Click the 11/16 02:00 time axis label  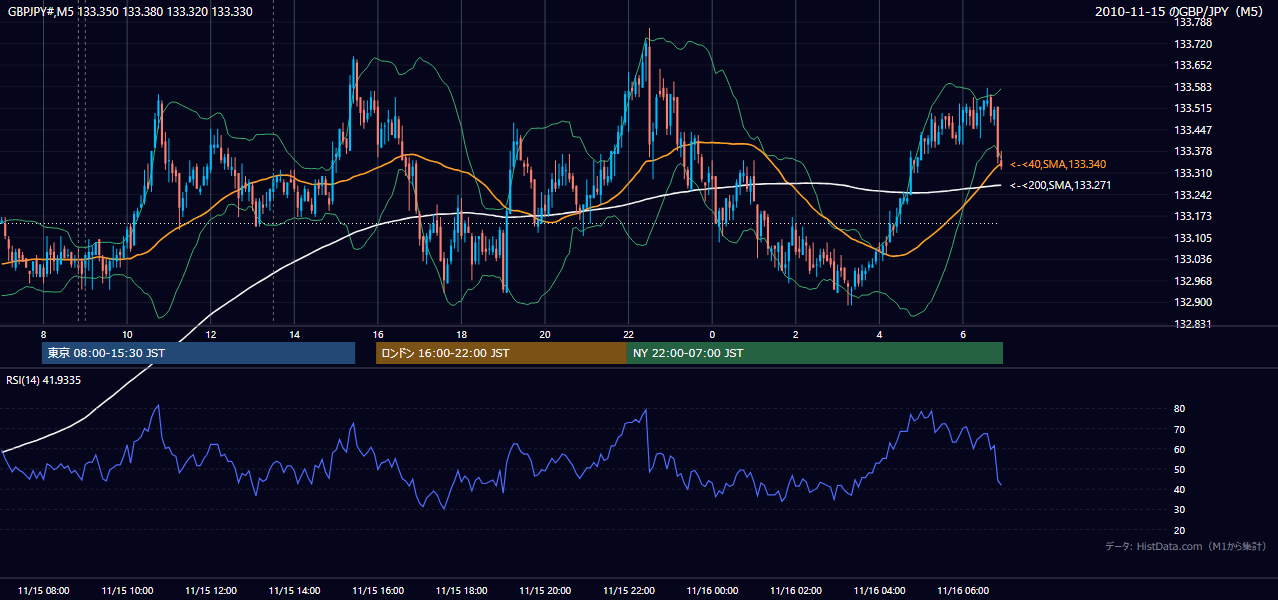click(796, 591)
